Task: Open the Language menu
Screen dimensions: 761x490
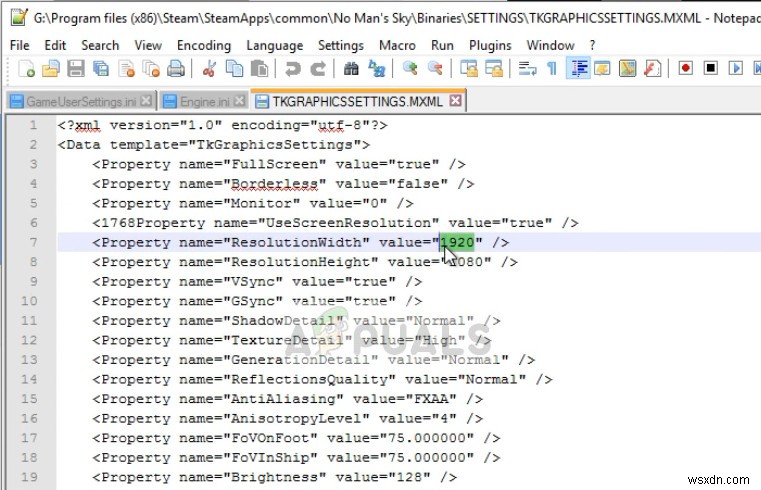Action: tap(275, 46)
